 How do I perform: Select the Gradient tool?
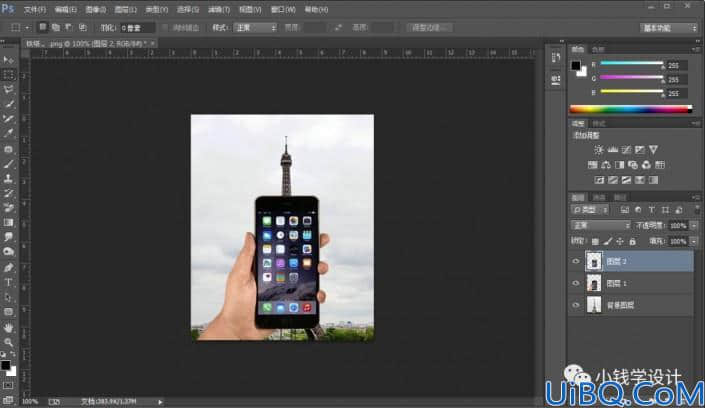[8, 222]
